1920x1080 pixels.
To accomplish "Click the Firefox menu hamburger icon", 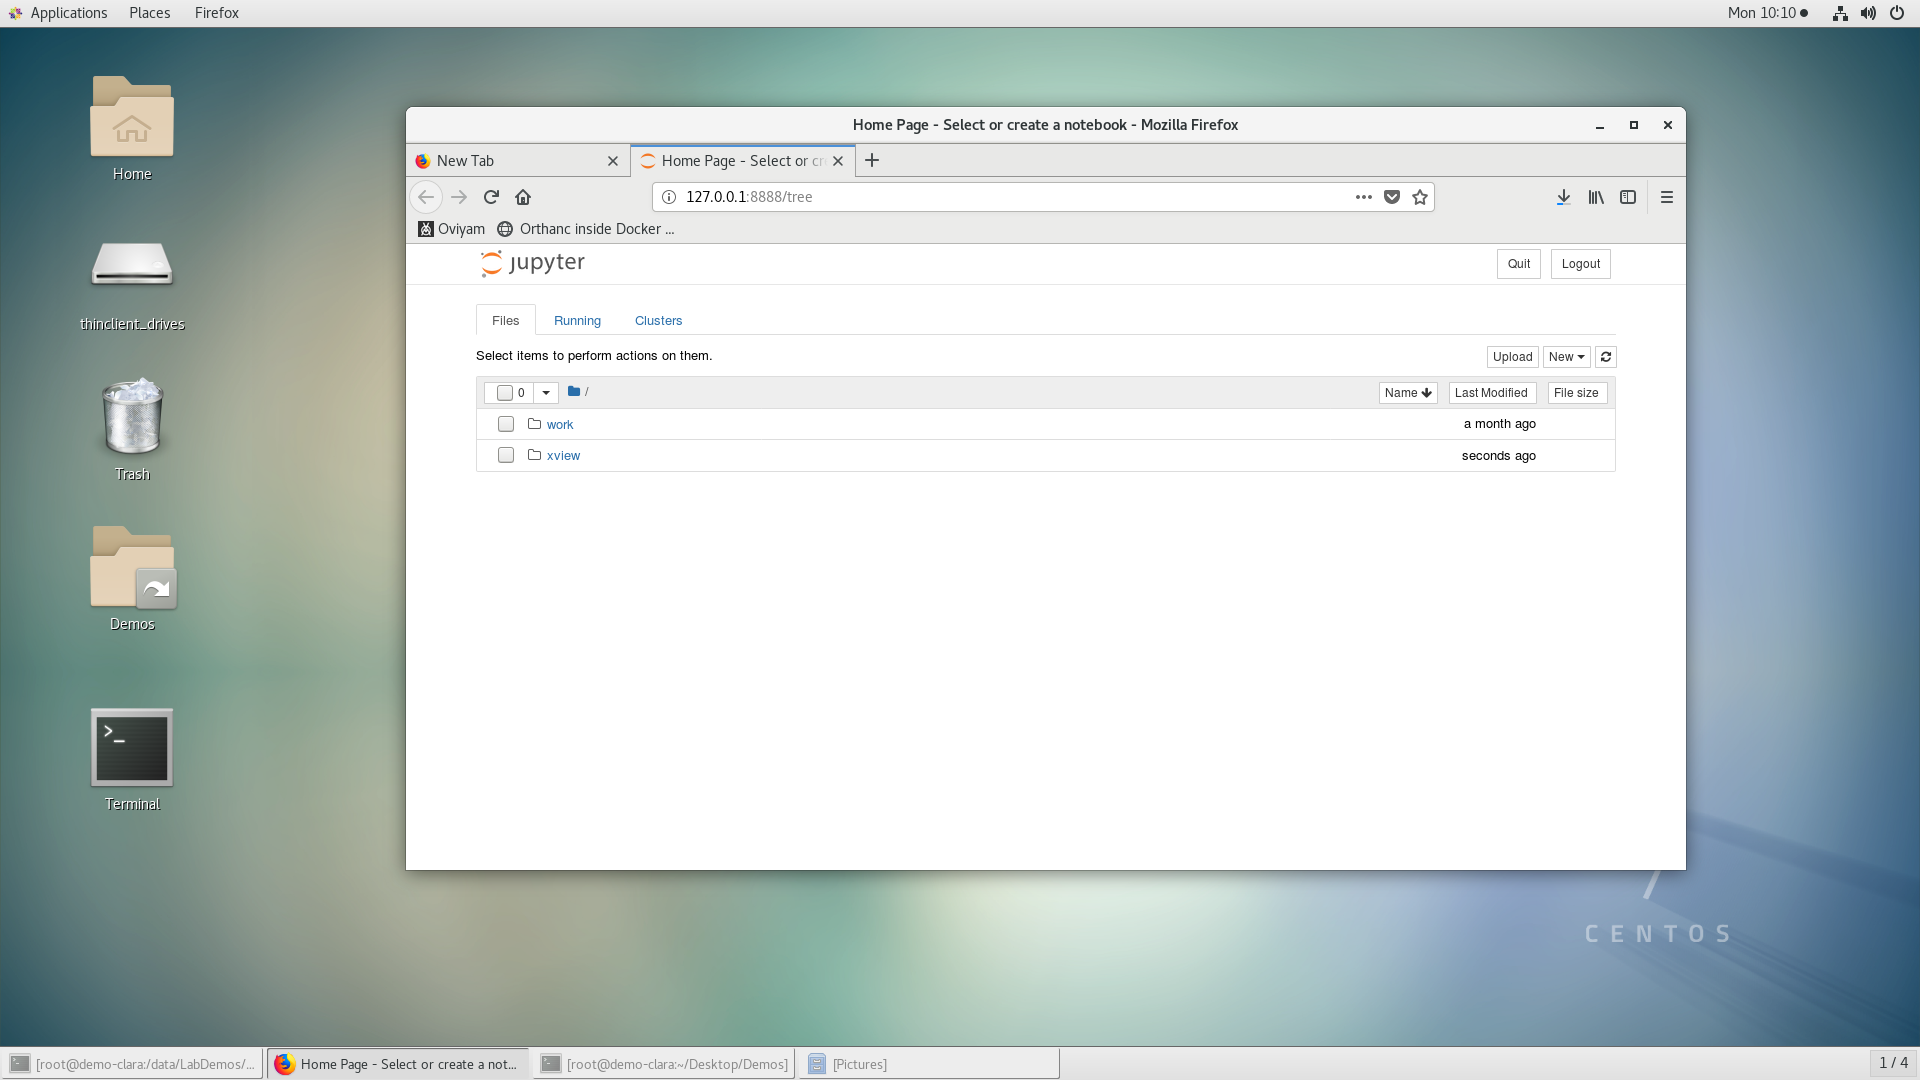I will click(1667, 196).
